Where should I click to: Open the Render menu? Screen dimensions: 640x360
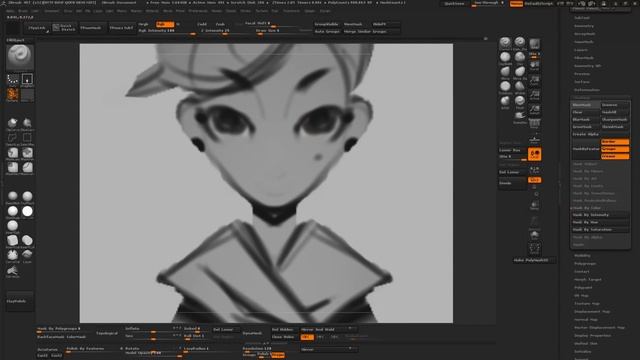[x=216, y=11]
